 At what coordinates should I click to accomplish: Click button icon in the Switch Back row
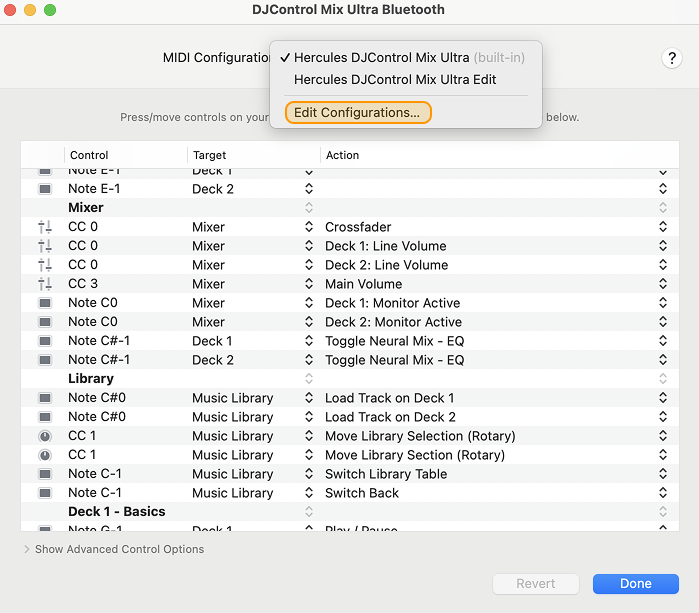point(45,493)
